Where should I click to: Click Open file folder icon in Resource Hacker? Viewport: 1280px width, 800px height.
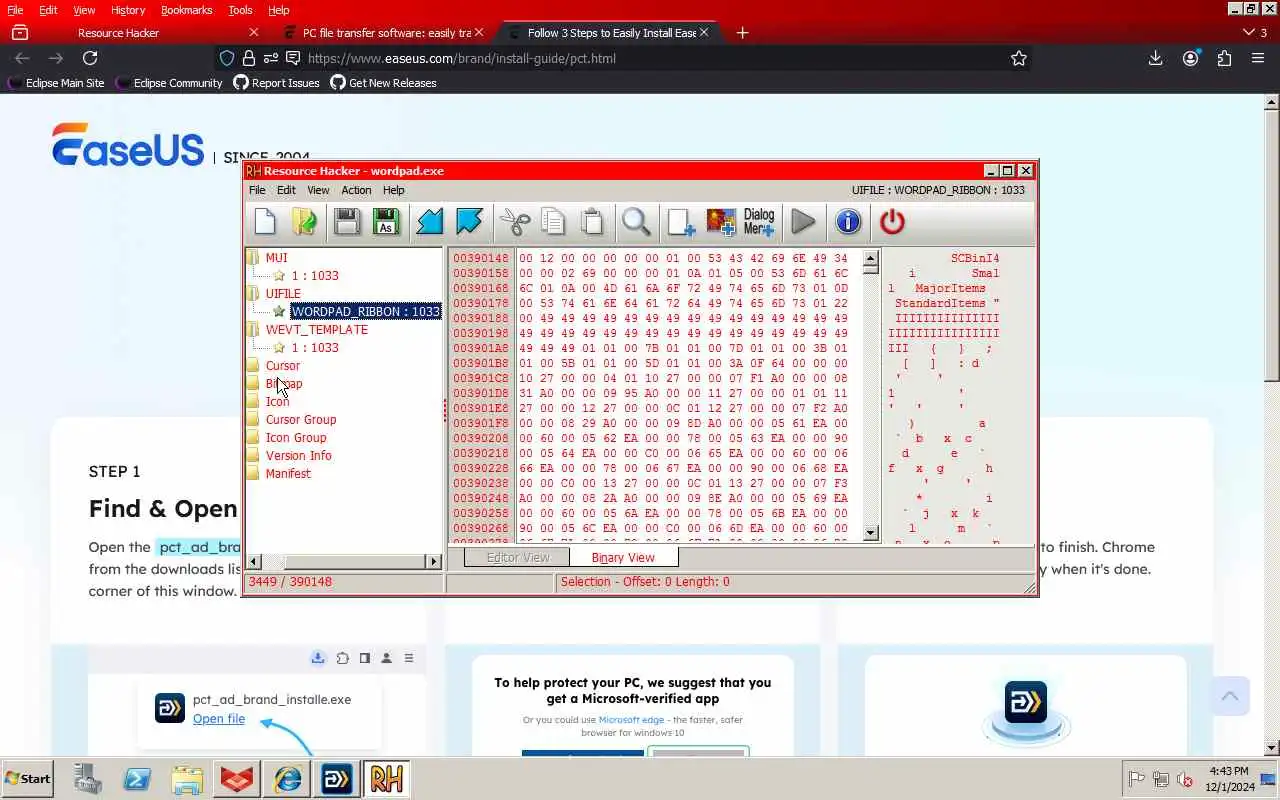point(304,221)
